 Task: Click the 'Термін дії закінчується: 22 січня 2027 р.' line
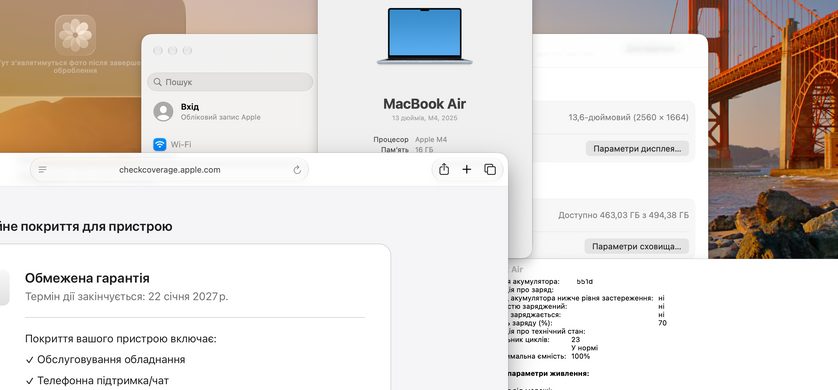pos(127,296)
